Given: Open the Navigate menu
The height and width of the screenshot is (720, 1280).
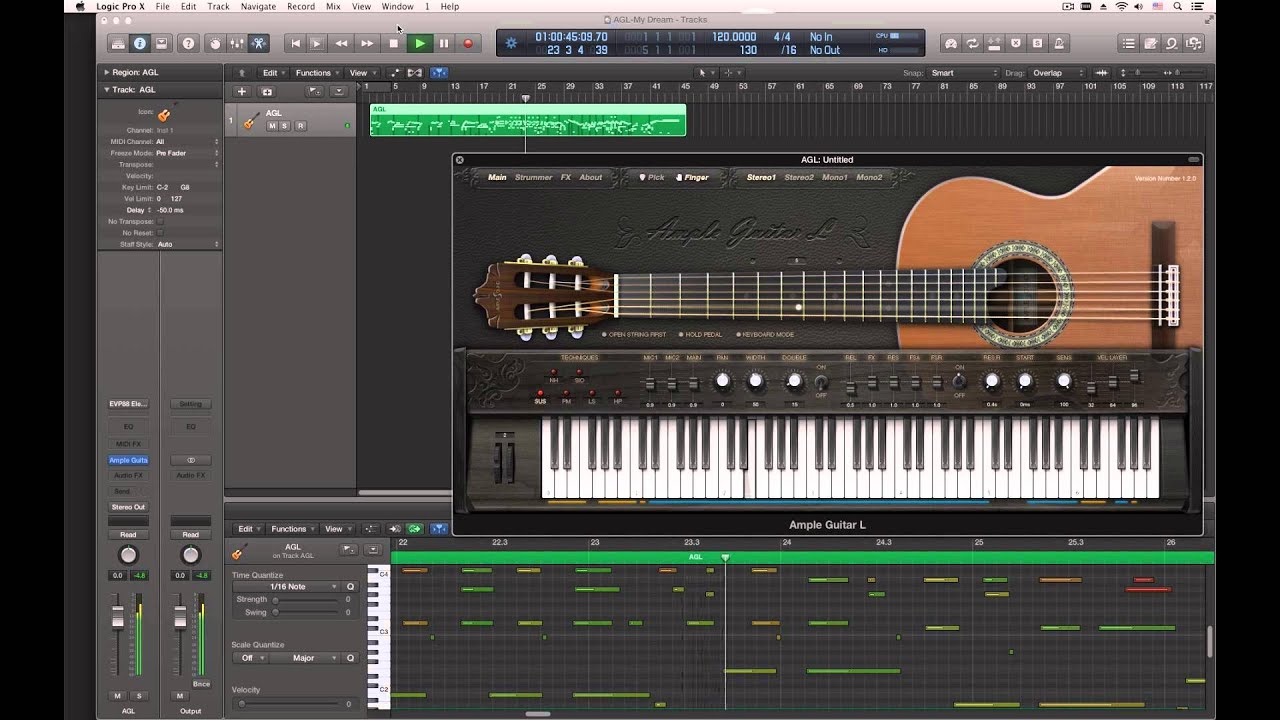Looking at the screenshot, I should coord(258,6).
